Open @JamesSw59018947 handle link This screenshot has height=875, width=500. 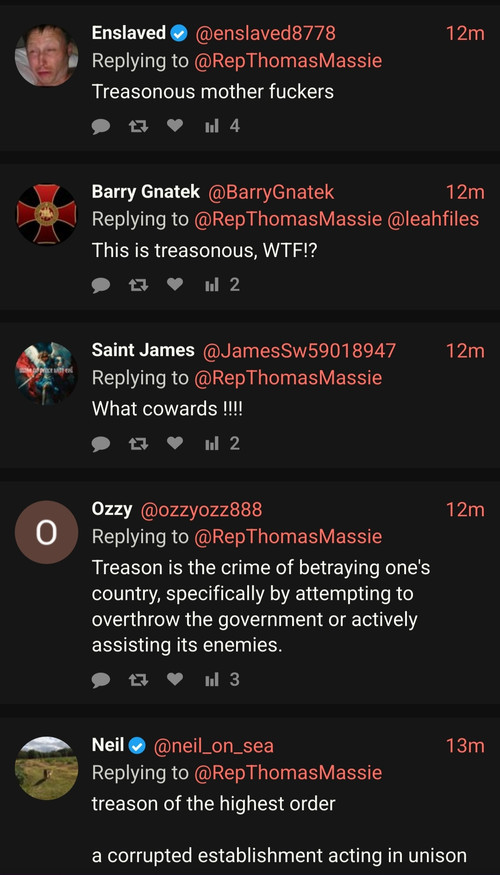(x=300, y=351)
